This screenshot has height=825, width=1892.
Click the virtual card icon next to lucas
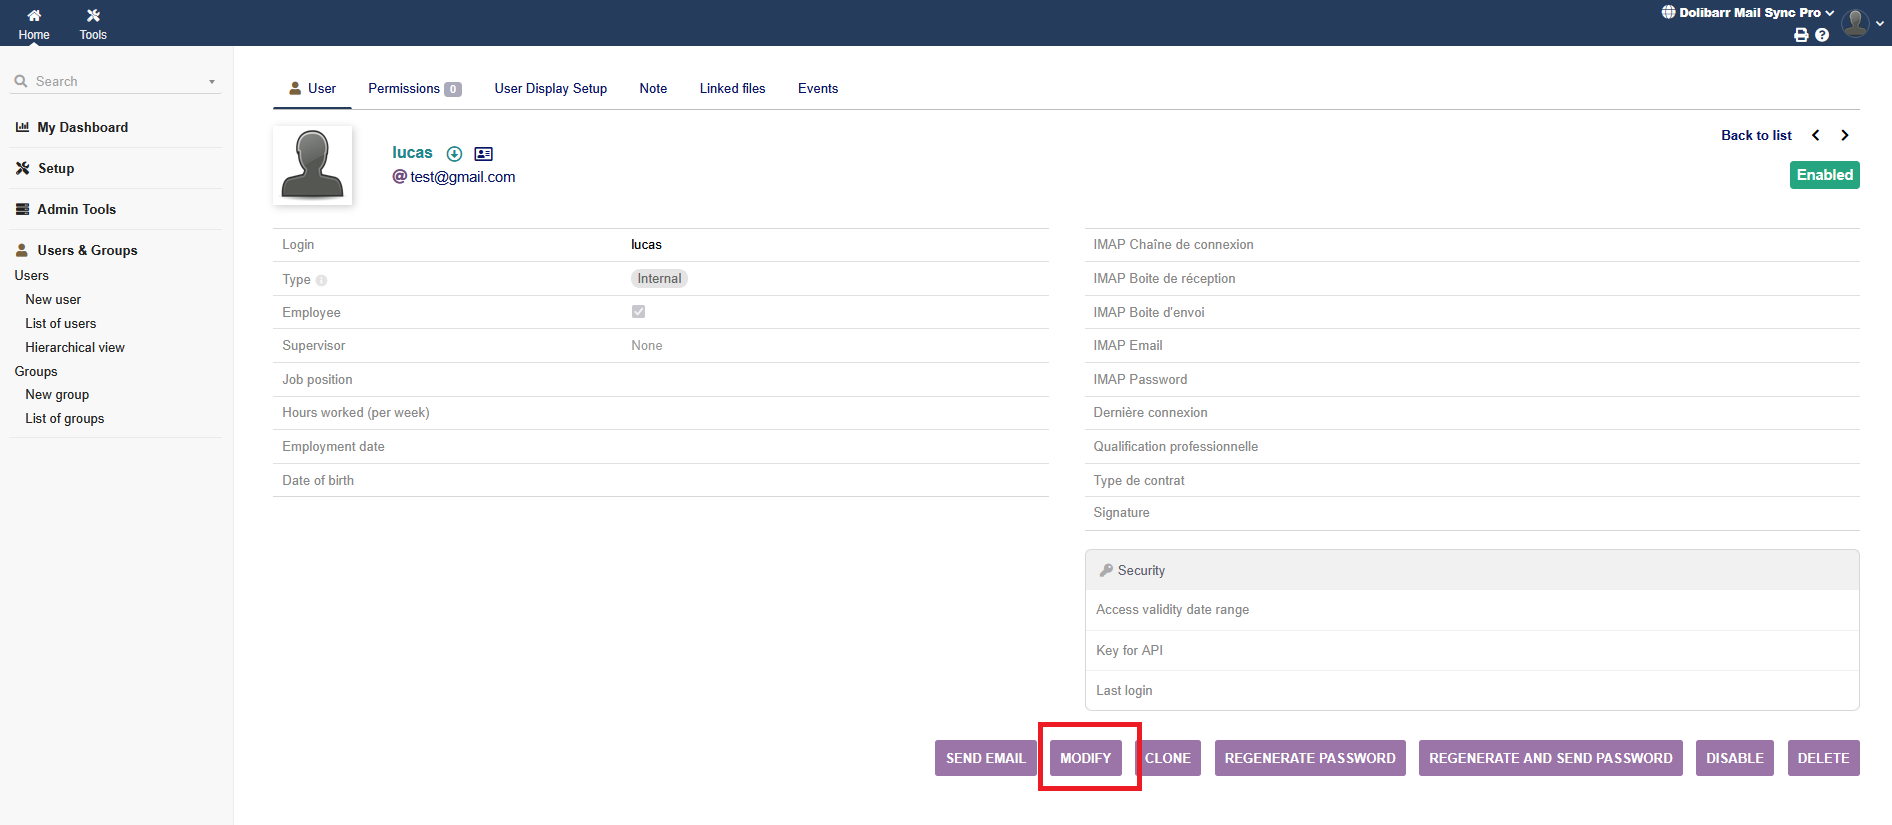tap(484, 154)
